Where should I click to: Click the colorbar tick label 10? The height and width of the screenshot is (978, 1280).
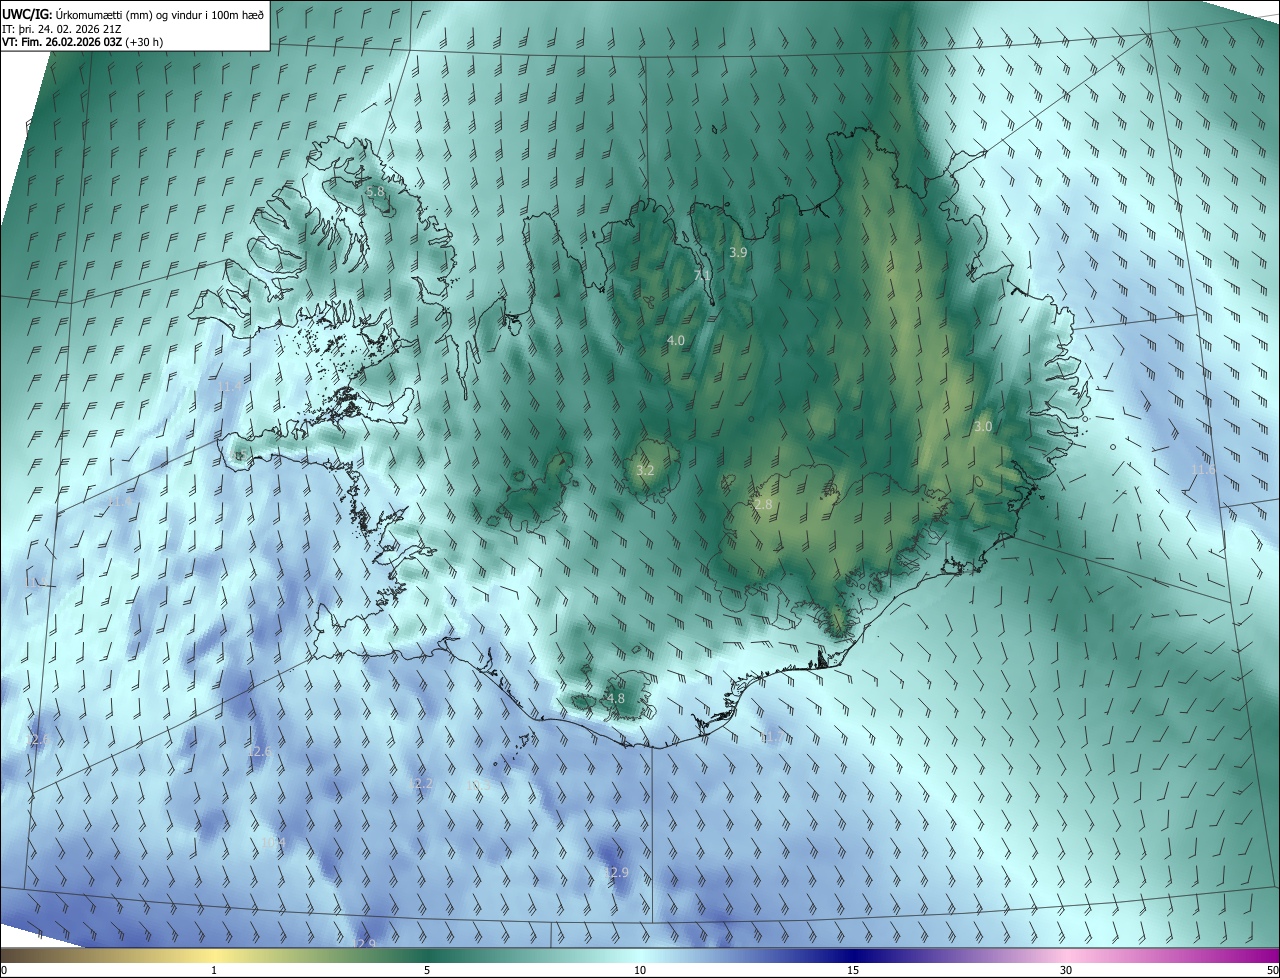(x=640, y=970)
